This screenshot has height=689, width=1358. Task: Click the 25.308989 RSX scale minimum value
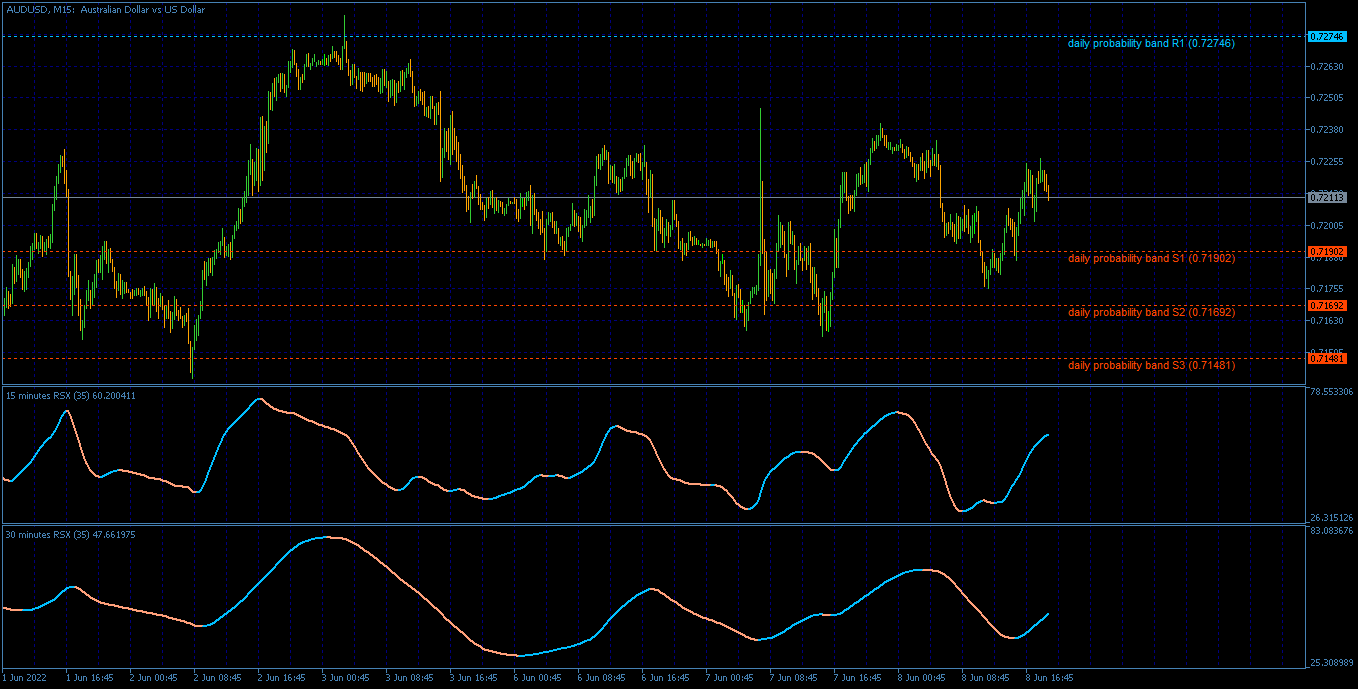pyautogui.click(x=1330, y=662)
